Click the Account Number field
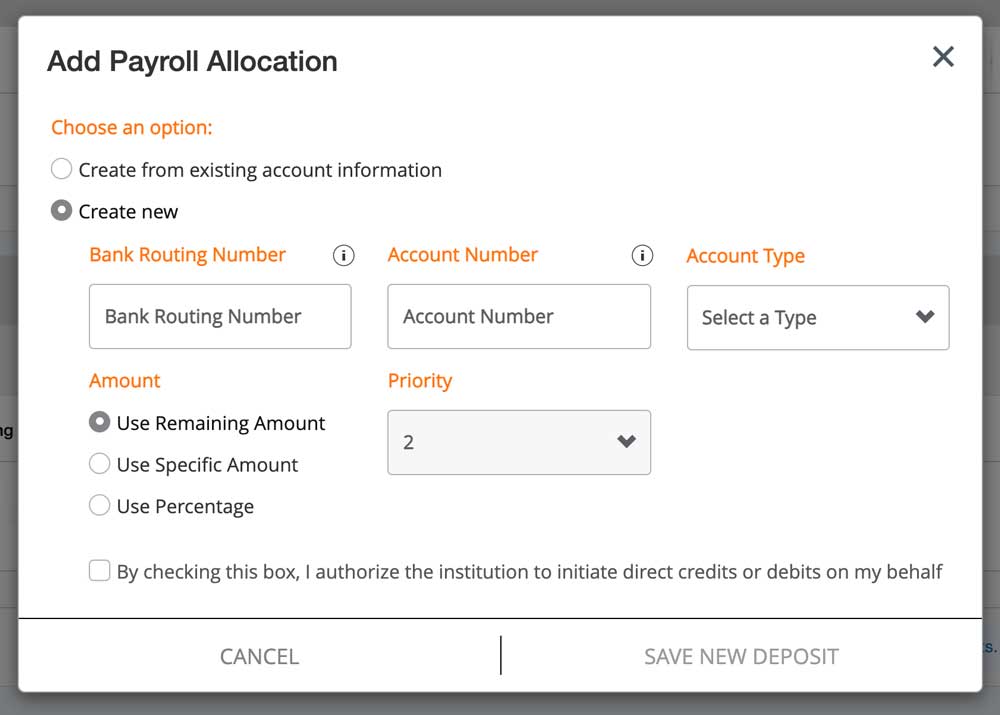Viewport: 1000px width, 715px height. click(518, 316)
